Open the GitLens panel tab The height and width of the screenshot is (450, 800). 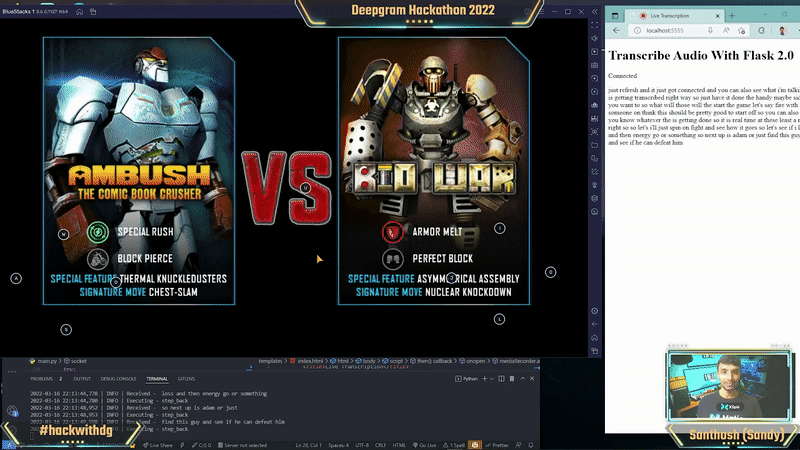(x=186, y=379)
